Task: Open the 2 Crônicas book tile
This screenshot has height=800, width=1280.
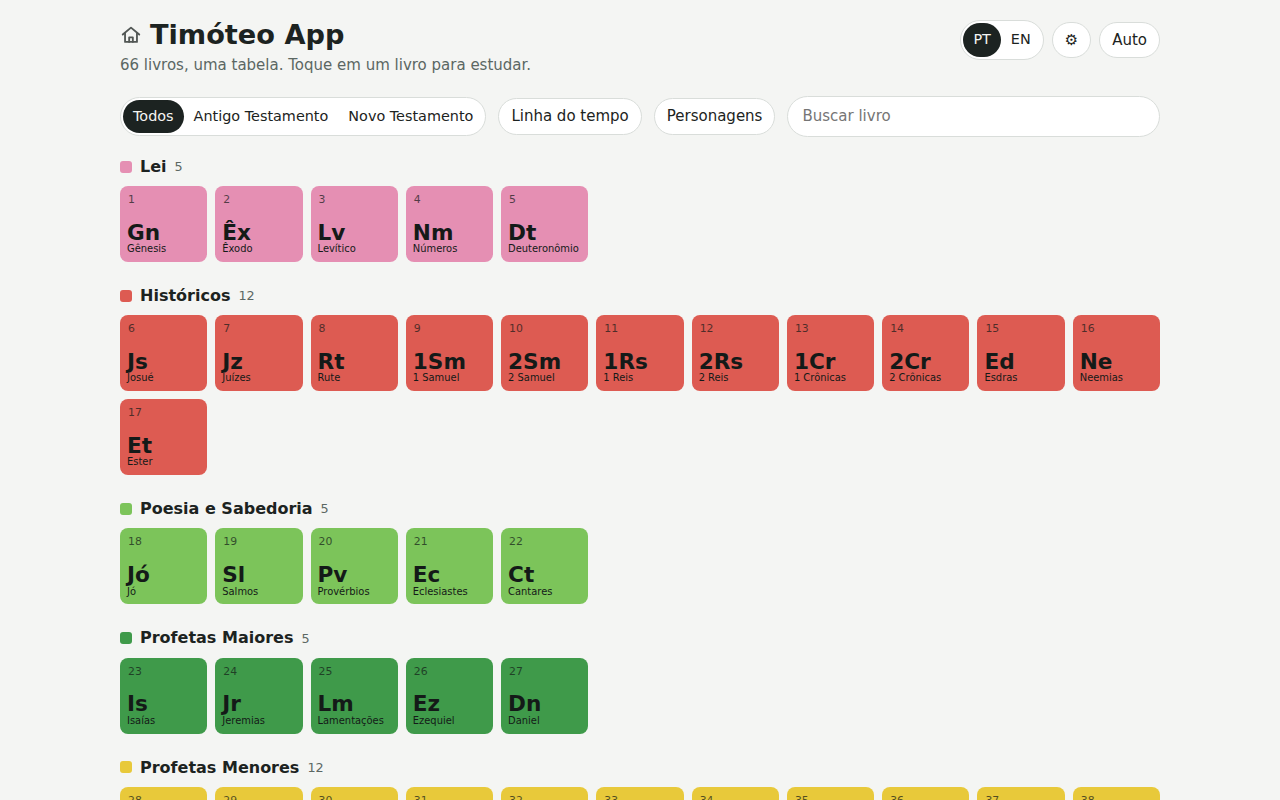Action: pos(925,353)
